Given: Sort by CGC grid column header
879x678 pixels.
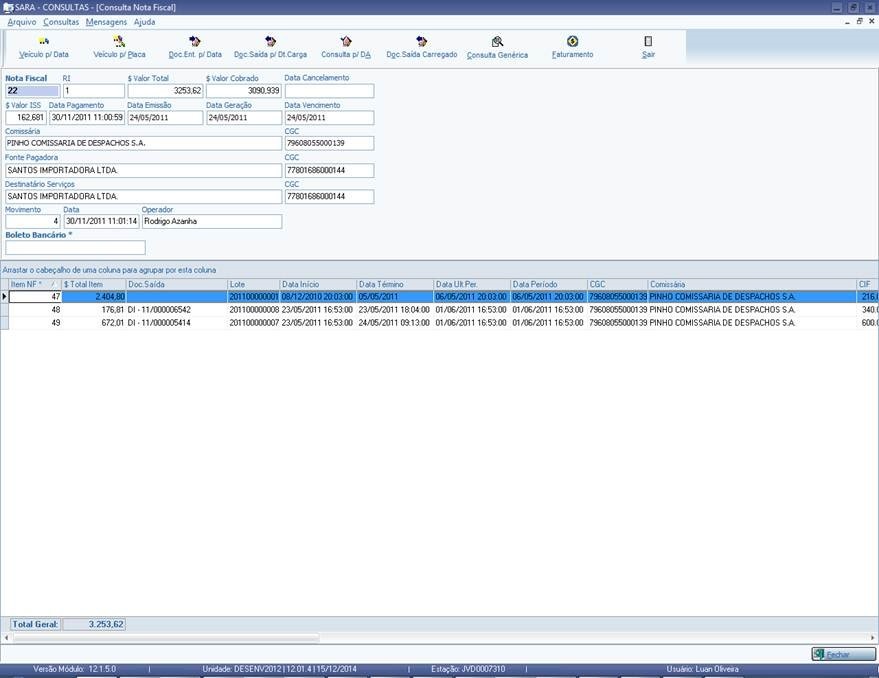Looking at the screenshot, I should [x=618, y=284].
